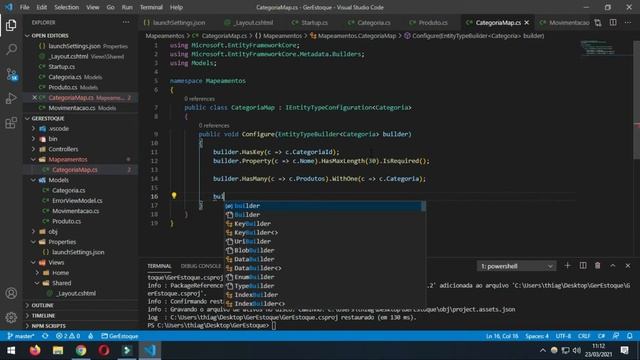Open Opera from the taskbar
This screenshot has width=640, height=360.
pos(104,350)
